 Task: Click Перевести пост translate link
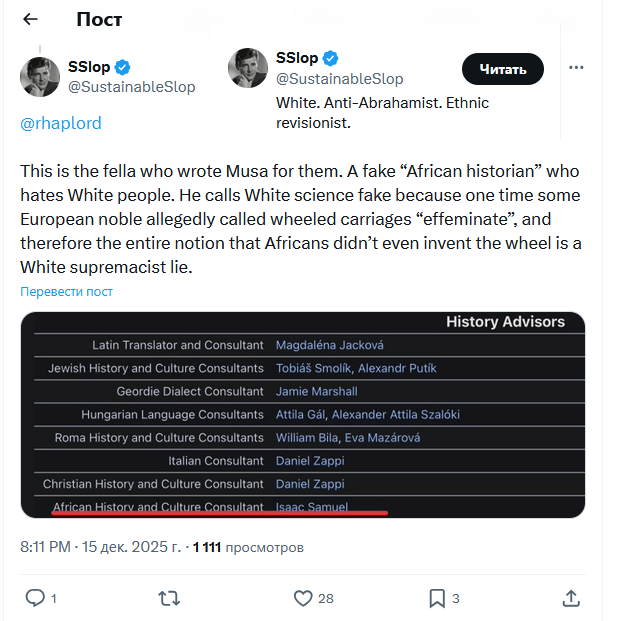point(67,291)
